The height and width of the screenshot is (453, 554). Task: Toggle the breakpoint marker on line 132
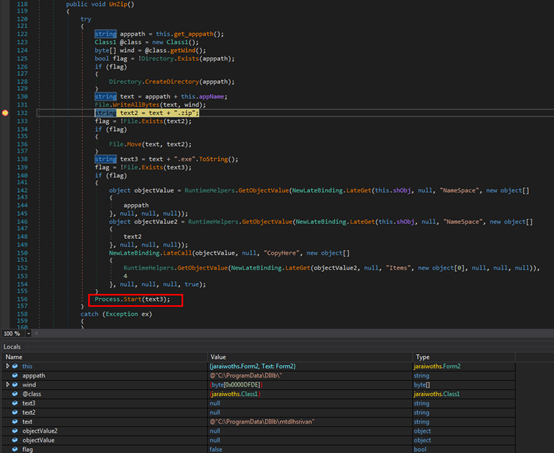coord(5,113)
